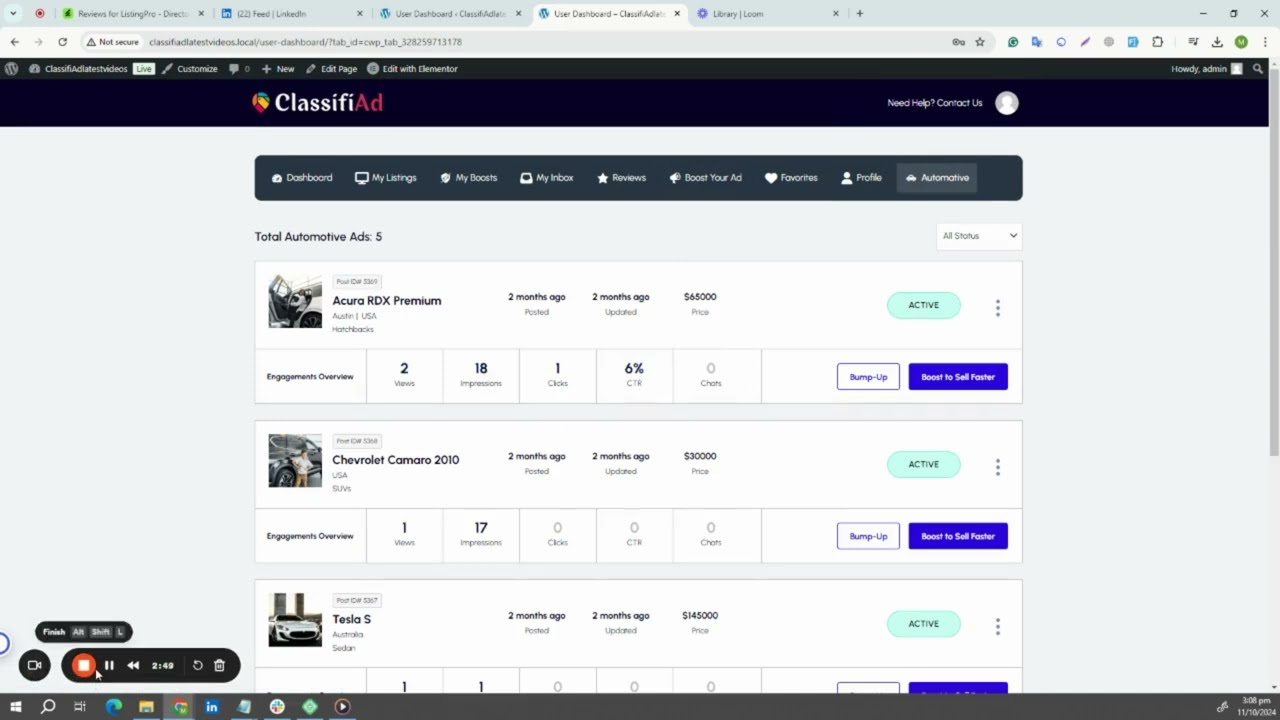Open Slack from the taskbar
The height and width of the screenshot is (720, 1280).
[277, 706]
